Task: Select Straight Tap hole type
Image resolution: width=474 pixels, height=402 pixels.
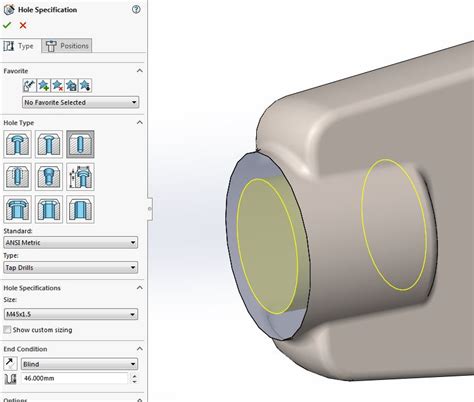Action: [17, 177]
